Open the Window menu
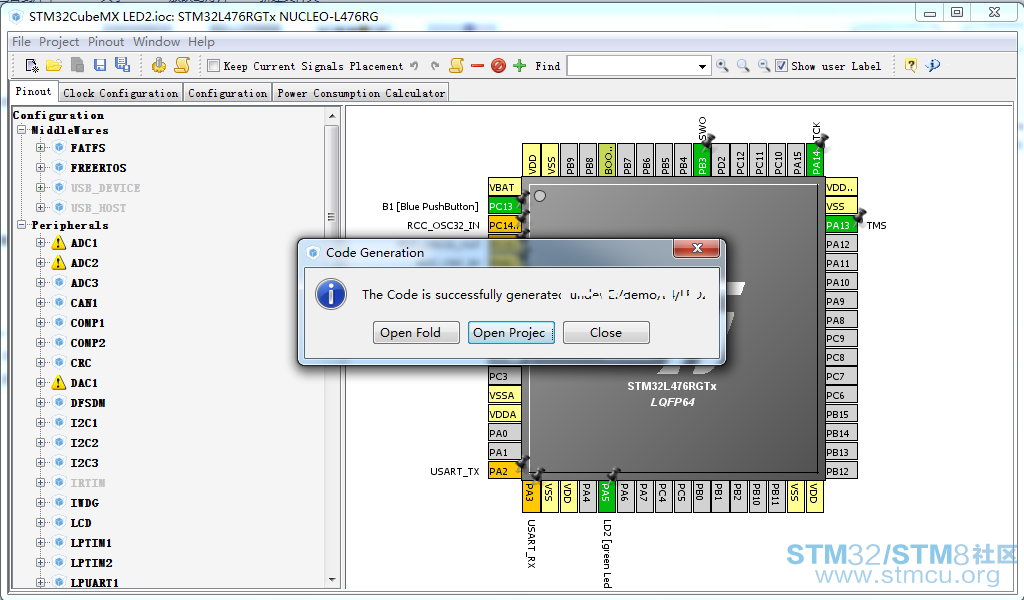Viewport: 1024px width, 600px height. [157, 42]
